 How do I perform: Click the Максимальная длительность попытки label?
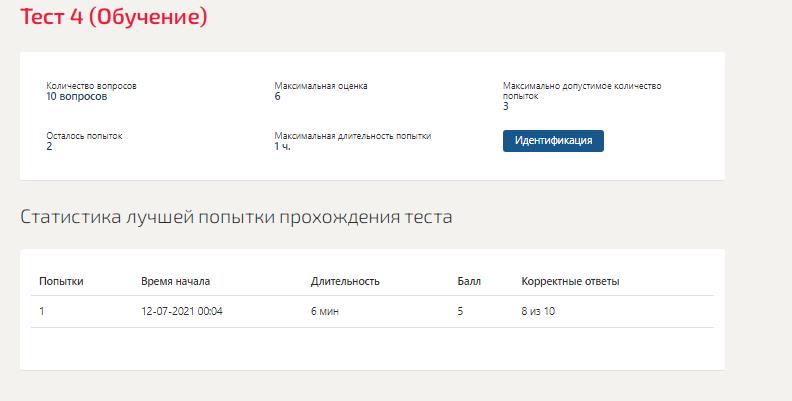pos(353,136)
